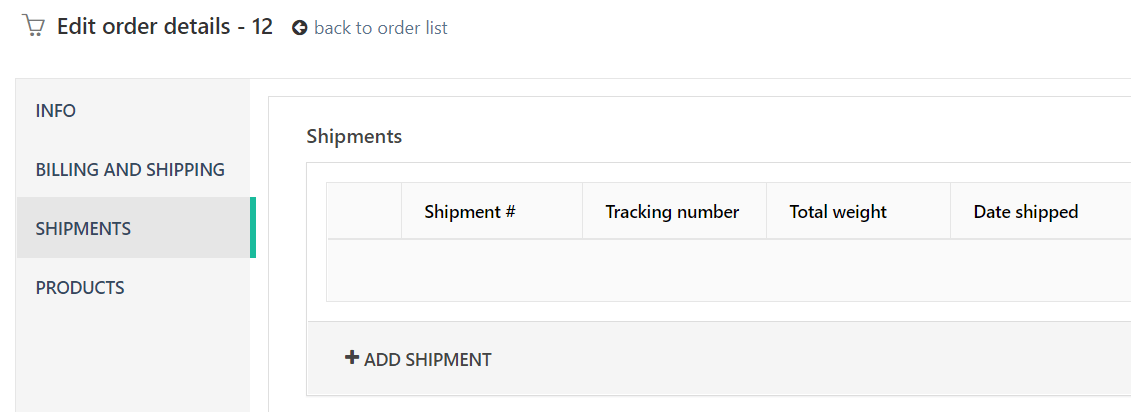Viewport: 1131px width, 412px height.
Task: Switch to BILLING AND SHIPPING tab
Action: click(133, 170)
